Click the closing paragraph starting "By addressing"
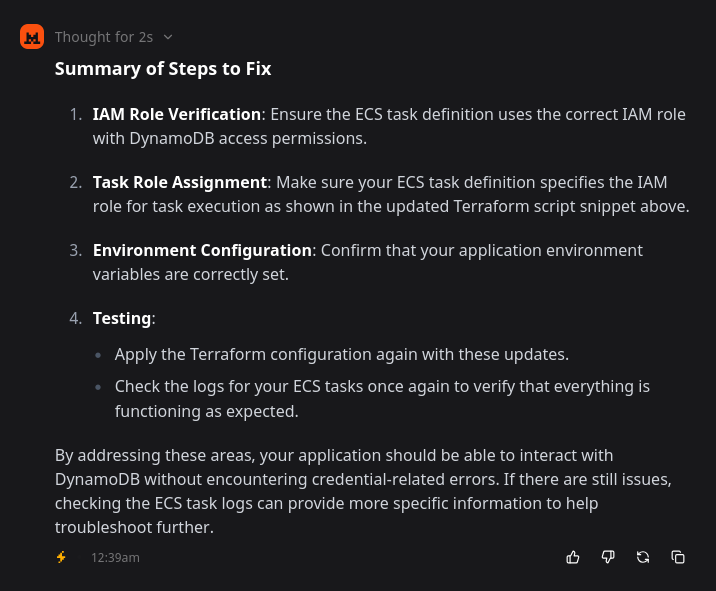The width and height of the screenshot is (716, 591). 363,491
